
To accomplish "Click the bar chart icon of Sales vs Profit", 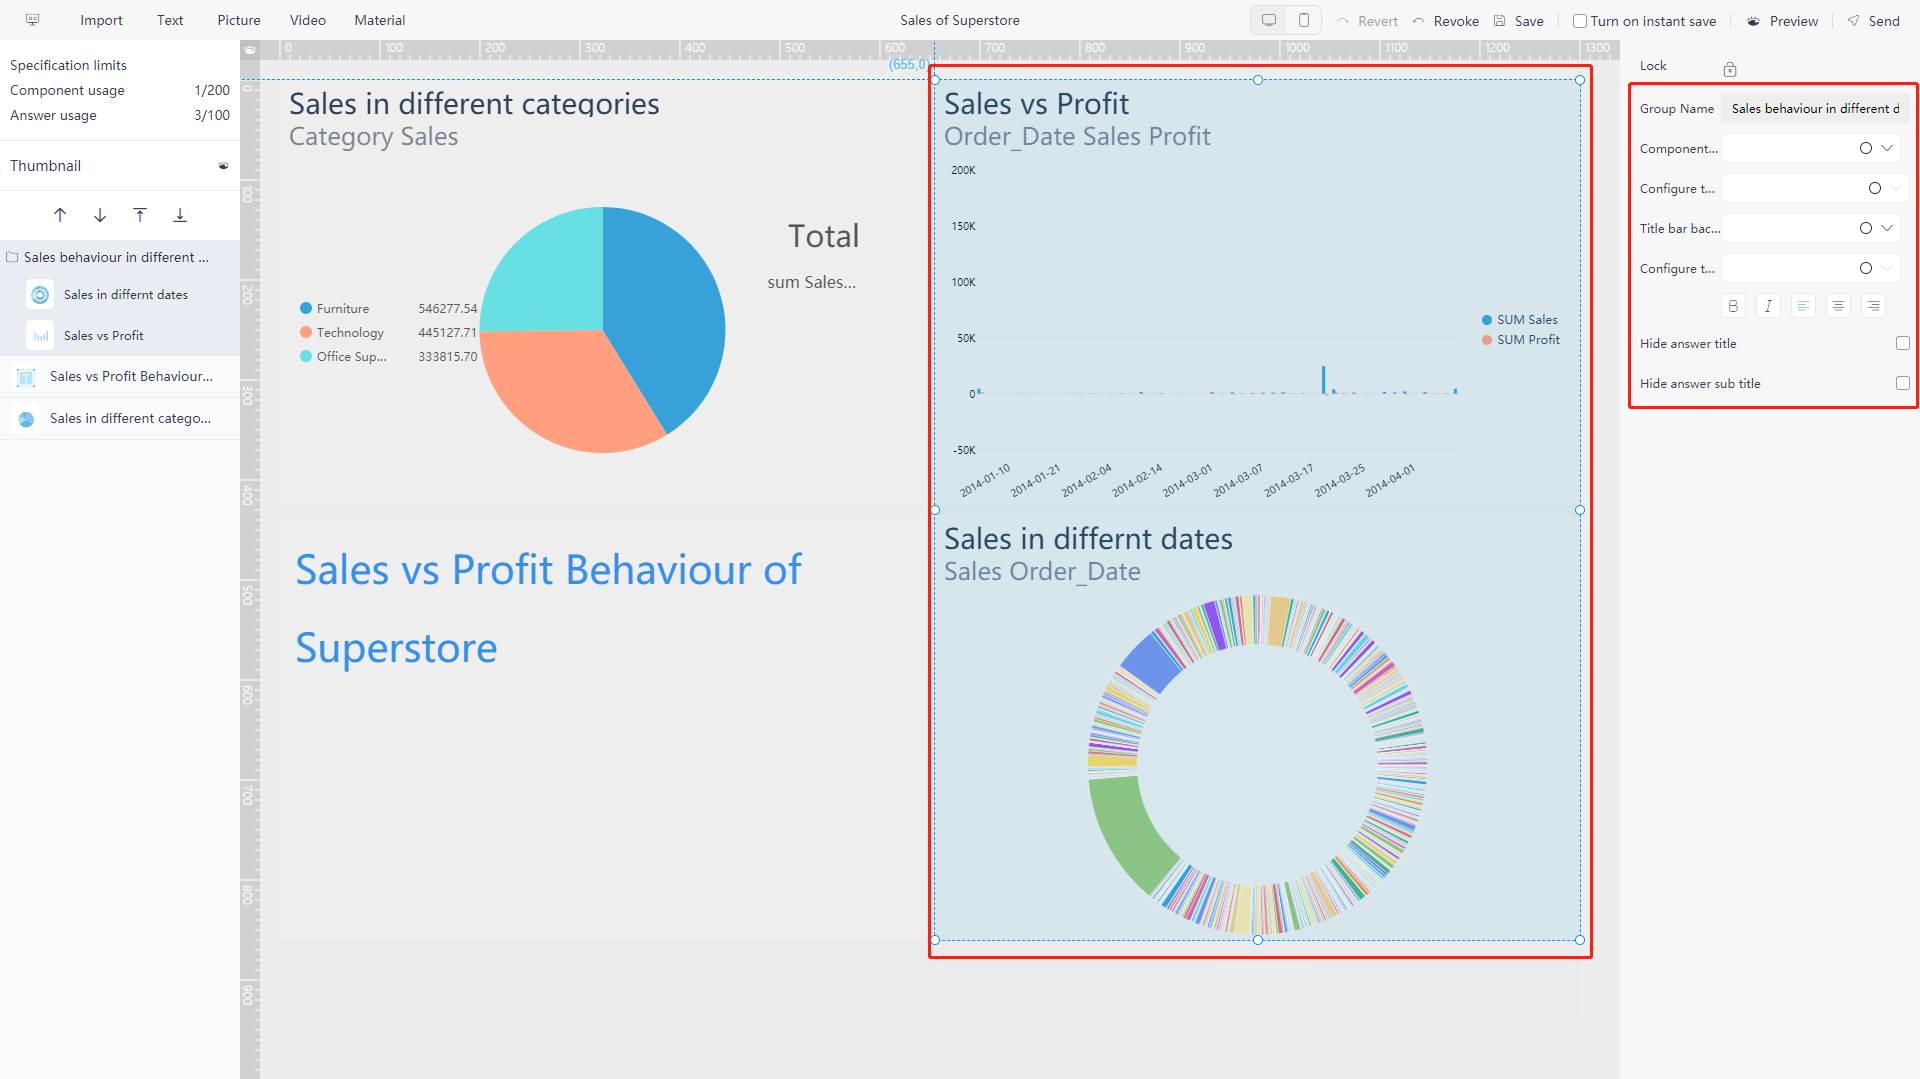I will (x=40, y=336).
